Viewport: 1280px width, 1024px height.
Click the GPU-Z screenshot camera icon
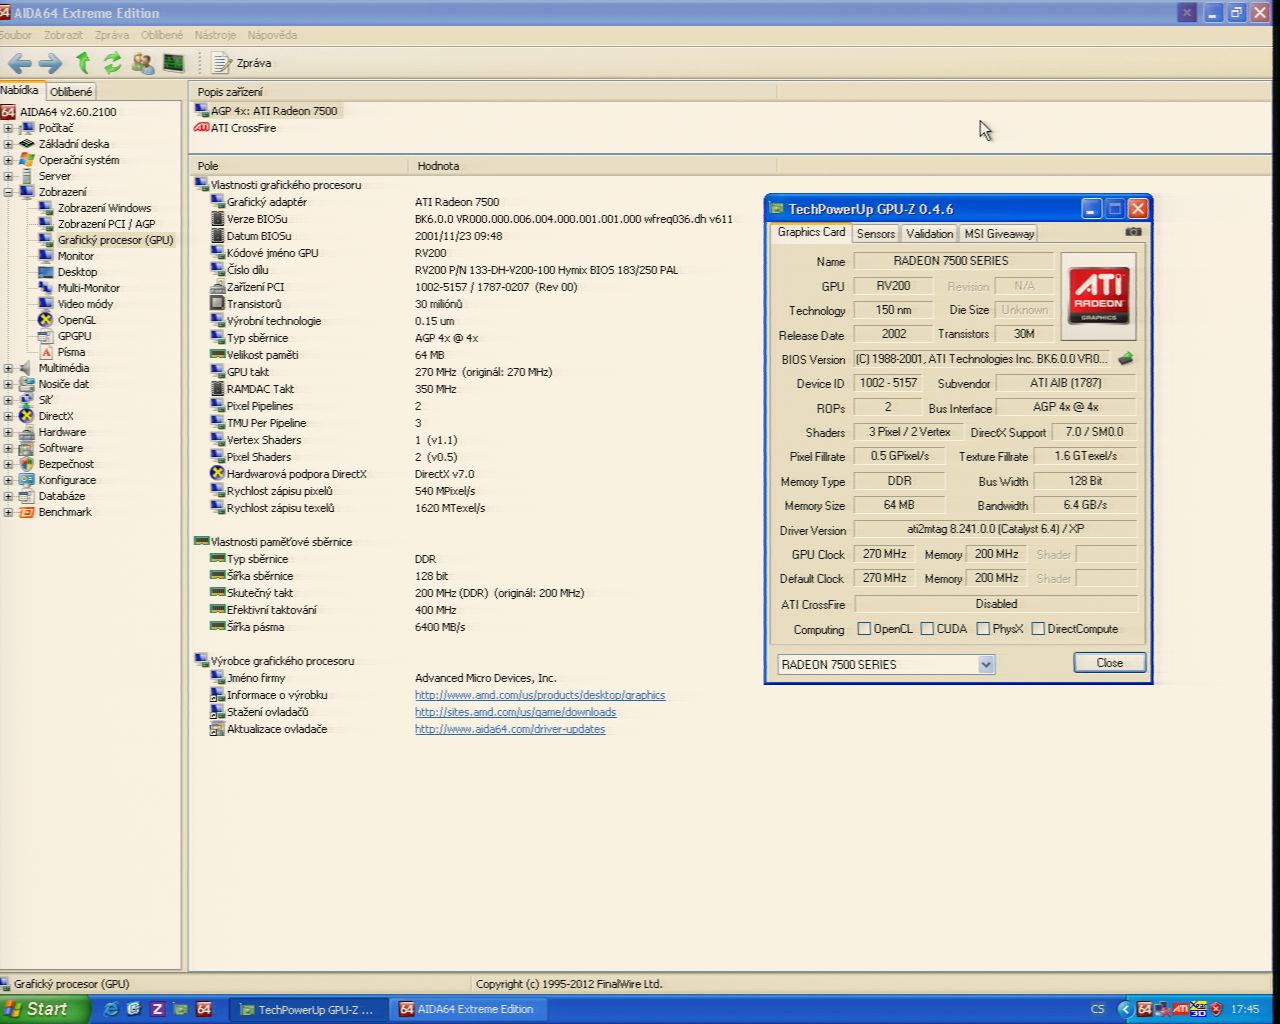click(1133, 231)
